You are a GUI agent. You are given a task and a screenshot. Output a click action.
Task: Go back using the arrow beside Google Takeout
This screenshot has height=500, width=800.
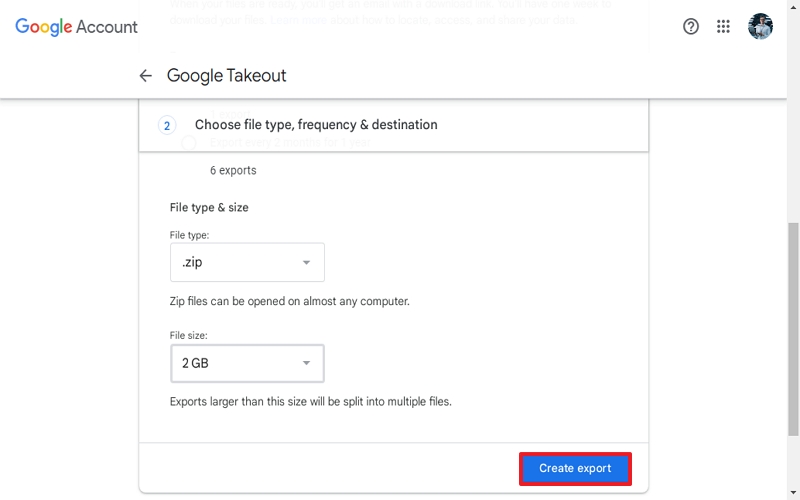(x=146, y=76)
